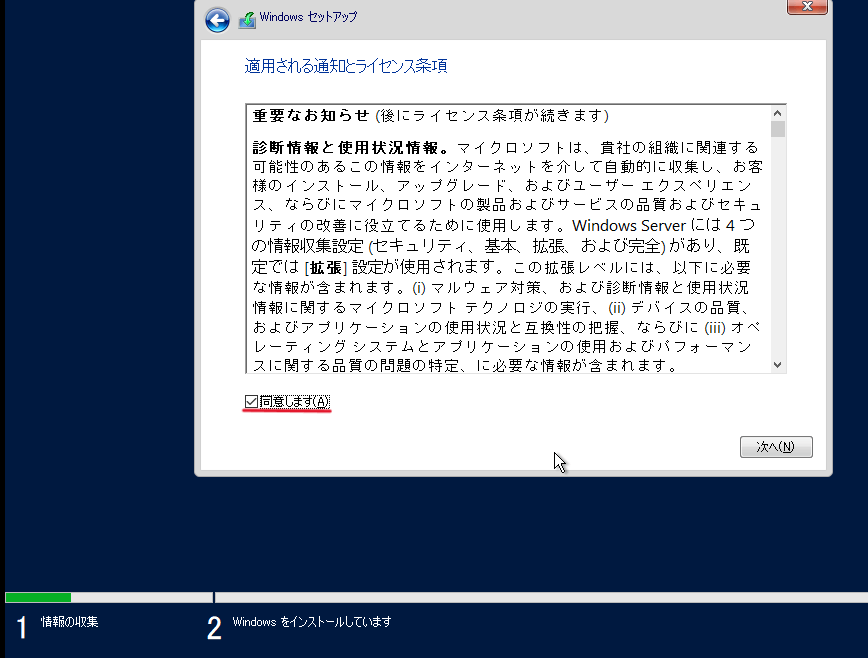Click the Windows をインストールしています step label
The image size is (868, 658).
(x=312, y=621)
